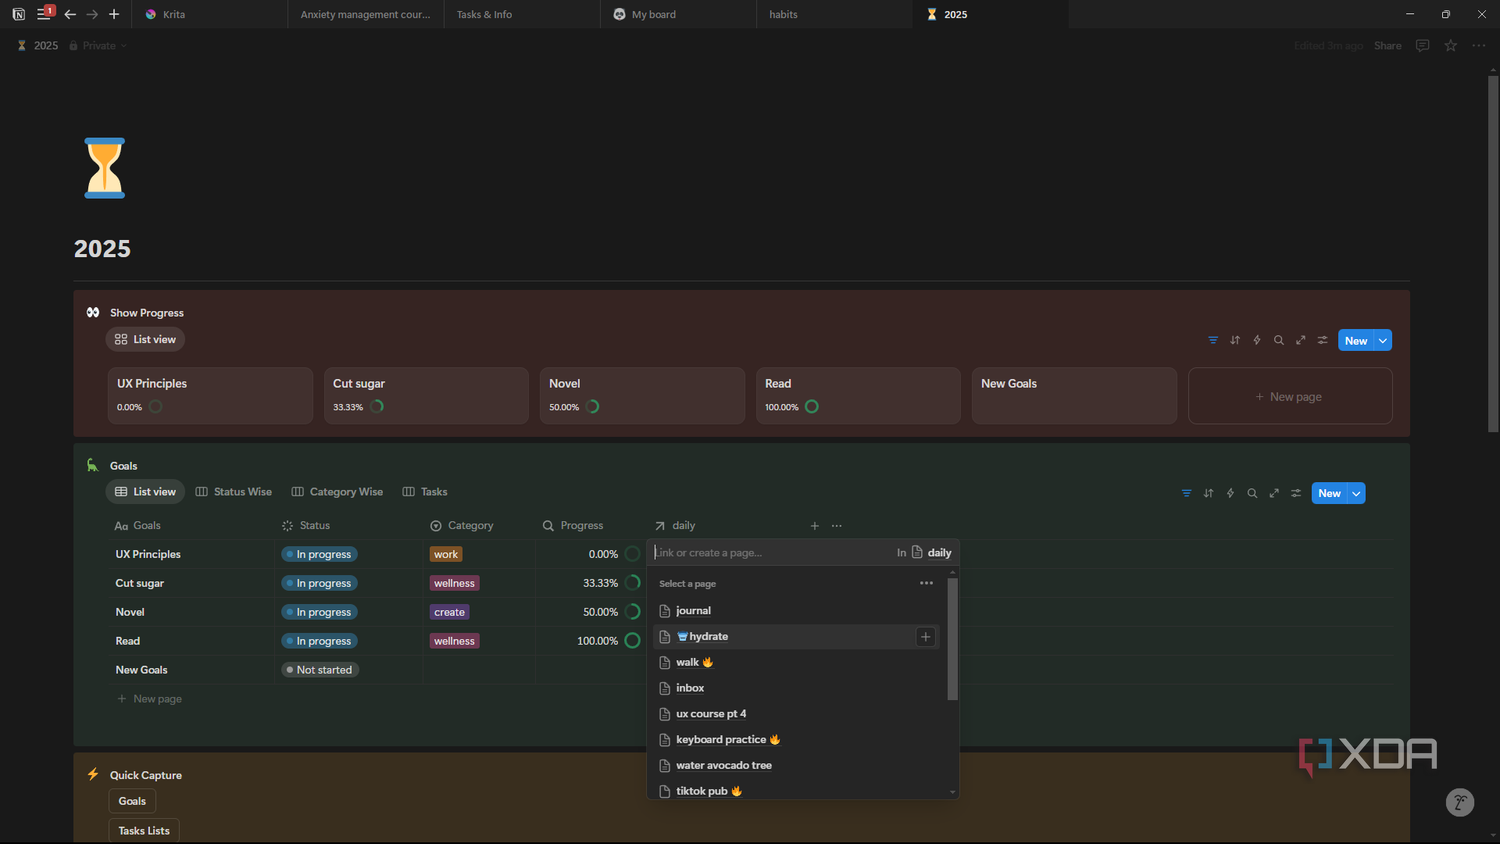Open the help button at bottom right
This screenshot has width=1500, height=844.
pos(1460,802)
